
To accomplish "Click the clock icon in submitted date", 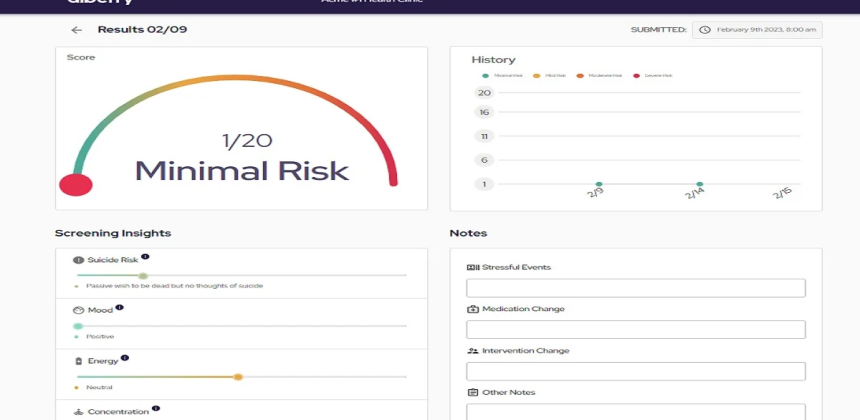I will (x=705, y=30).
